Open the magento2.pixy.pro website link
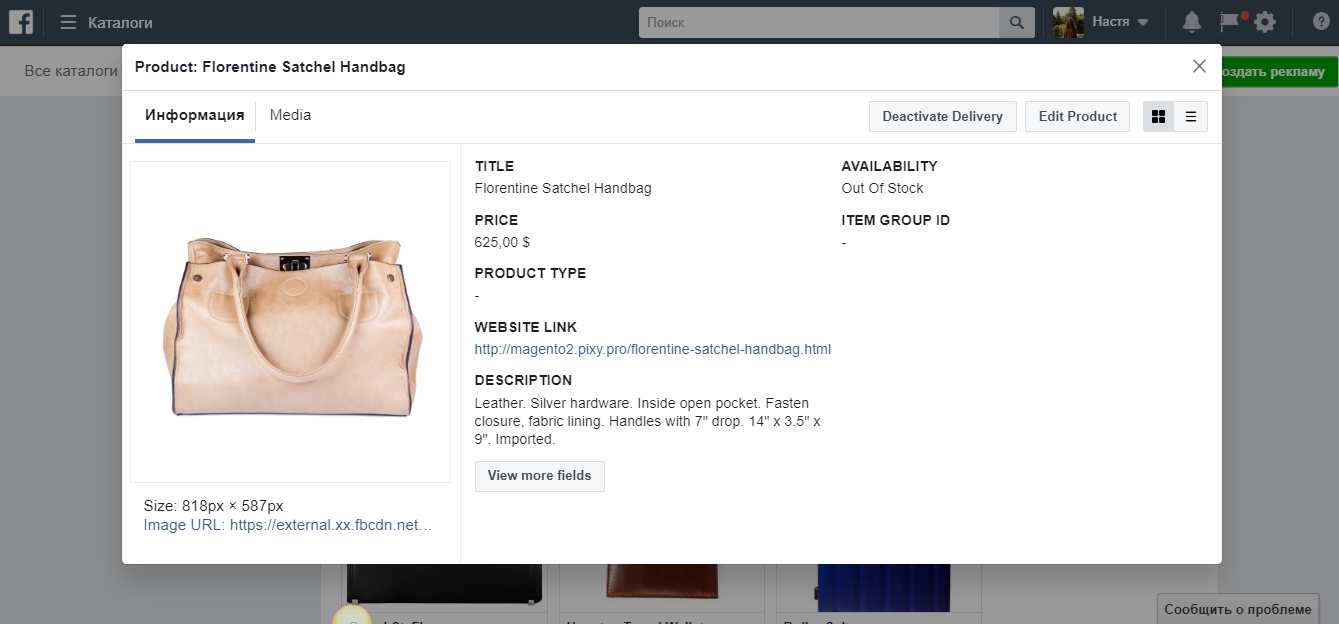This screenshot has width=1339, height=624. click(652, 349)
